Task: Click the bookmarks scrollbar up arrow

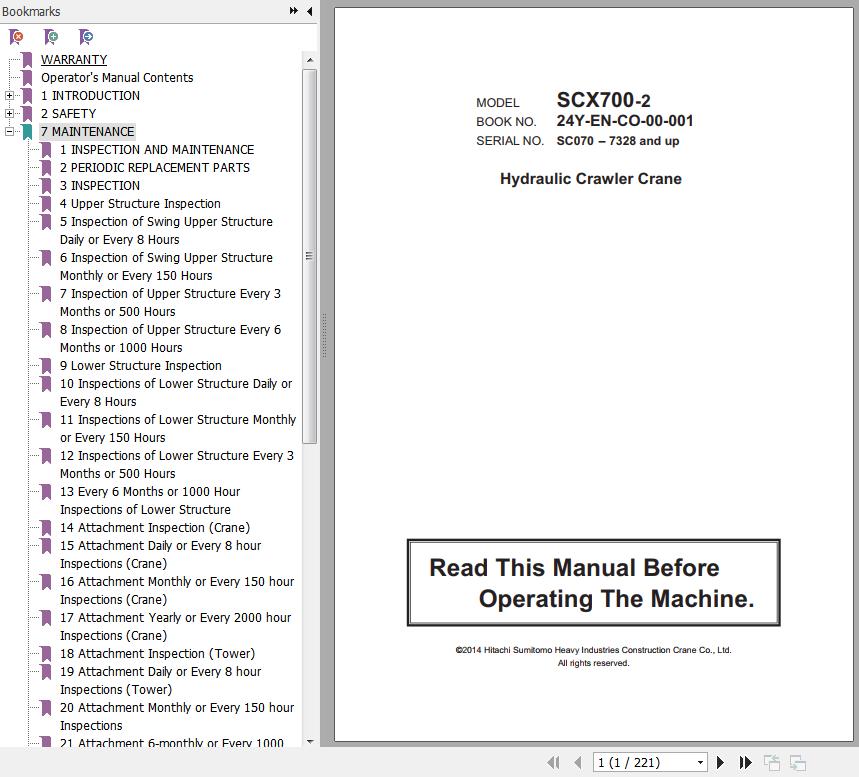Action: (310, 60)
